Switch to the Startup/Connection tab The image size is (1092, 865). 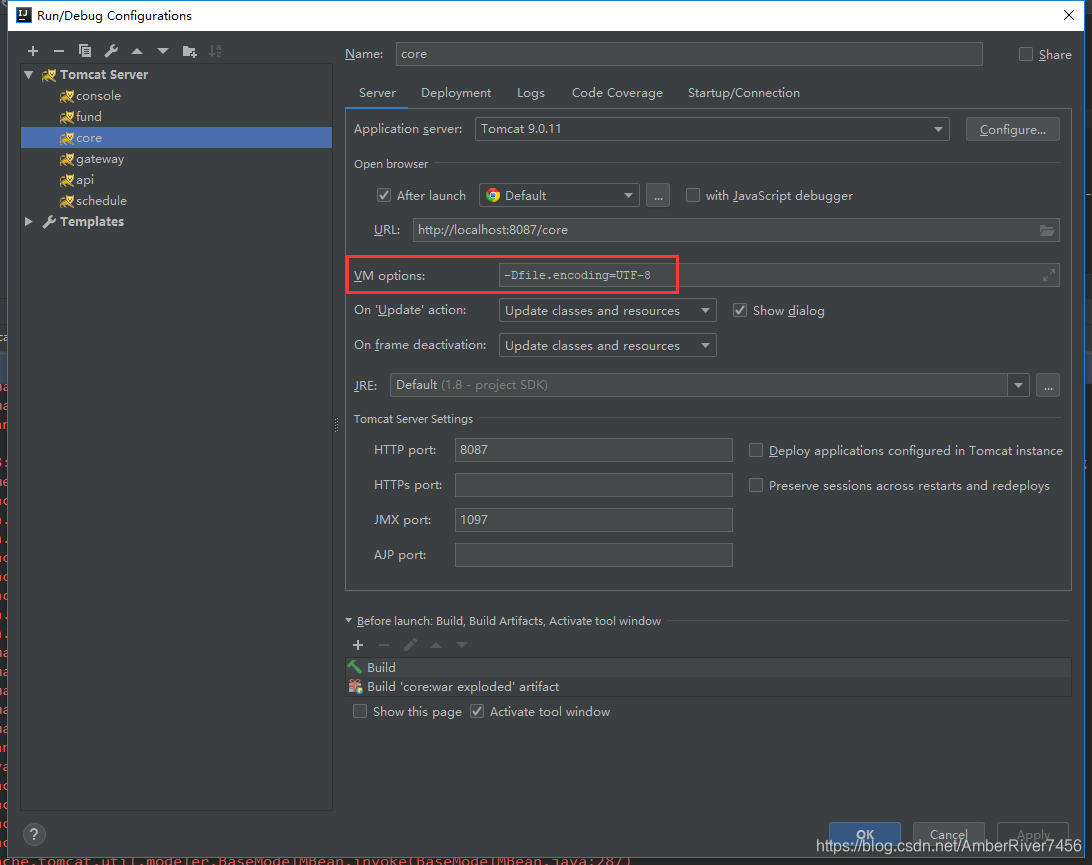pyautogui.click(x=744, y=93)
